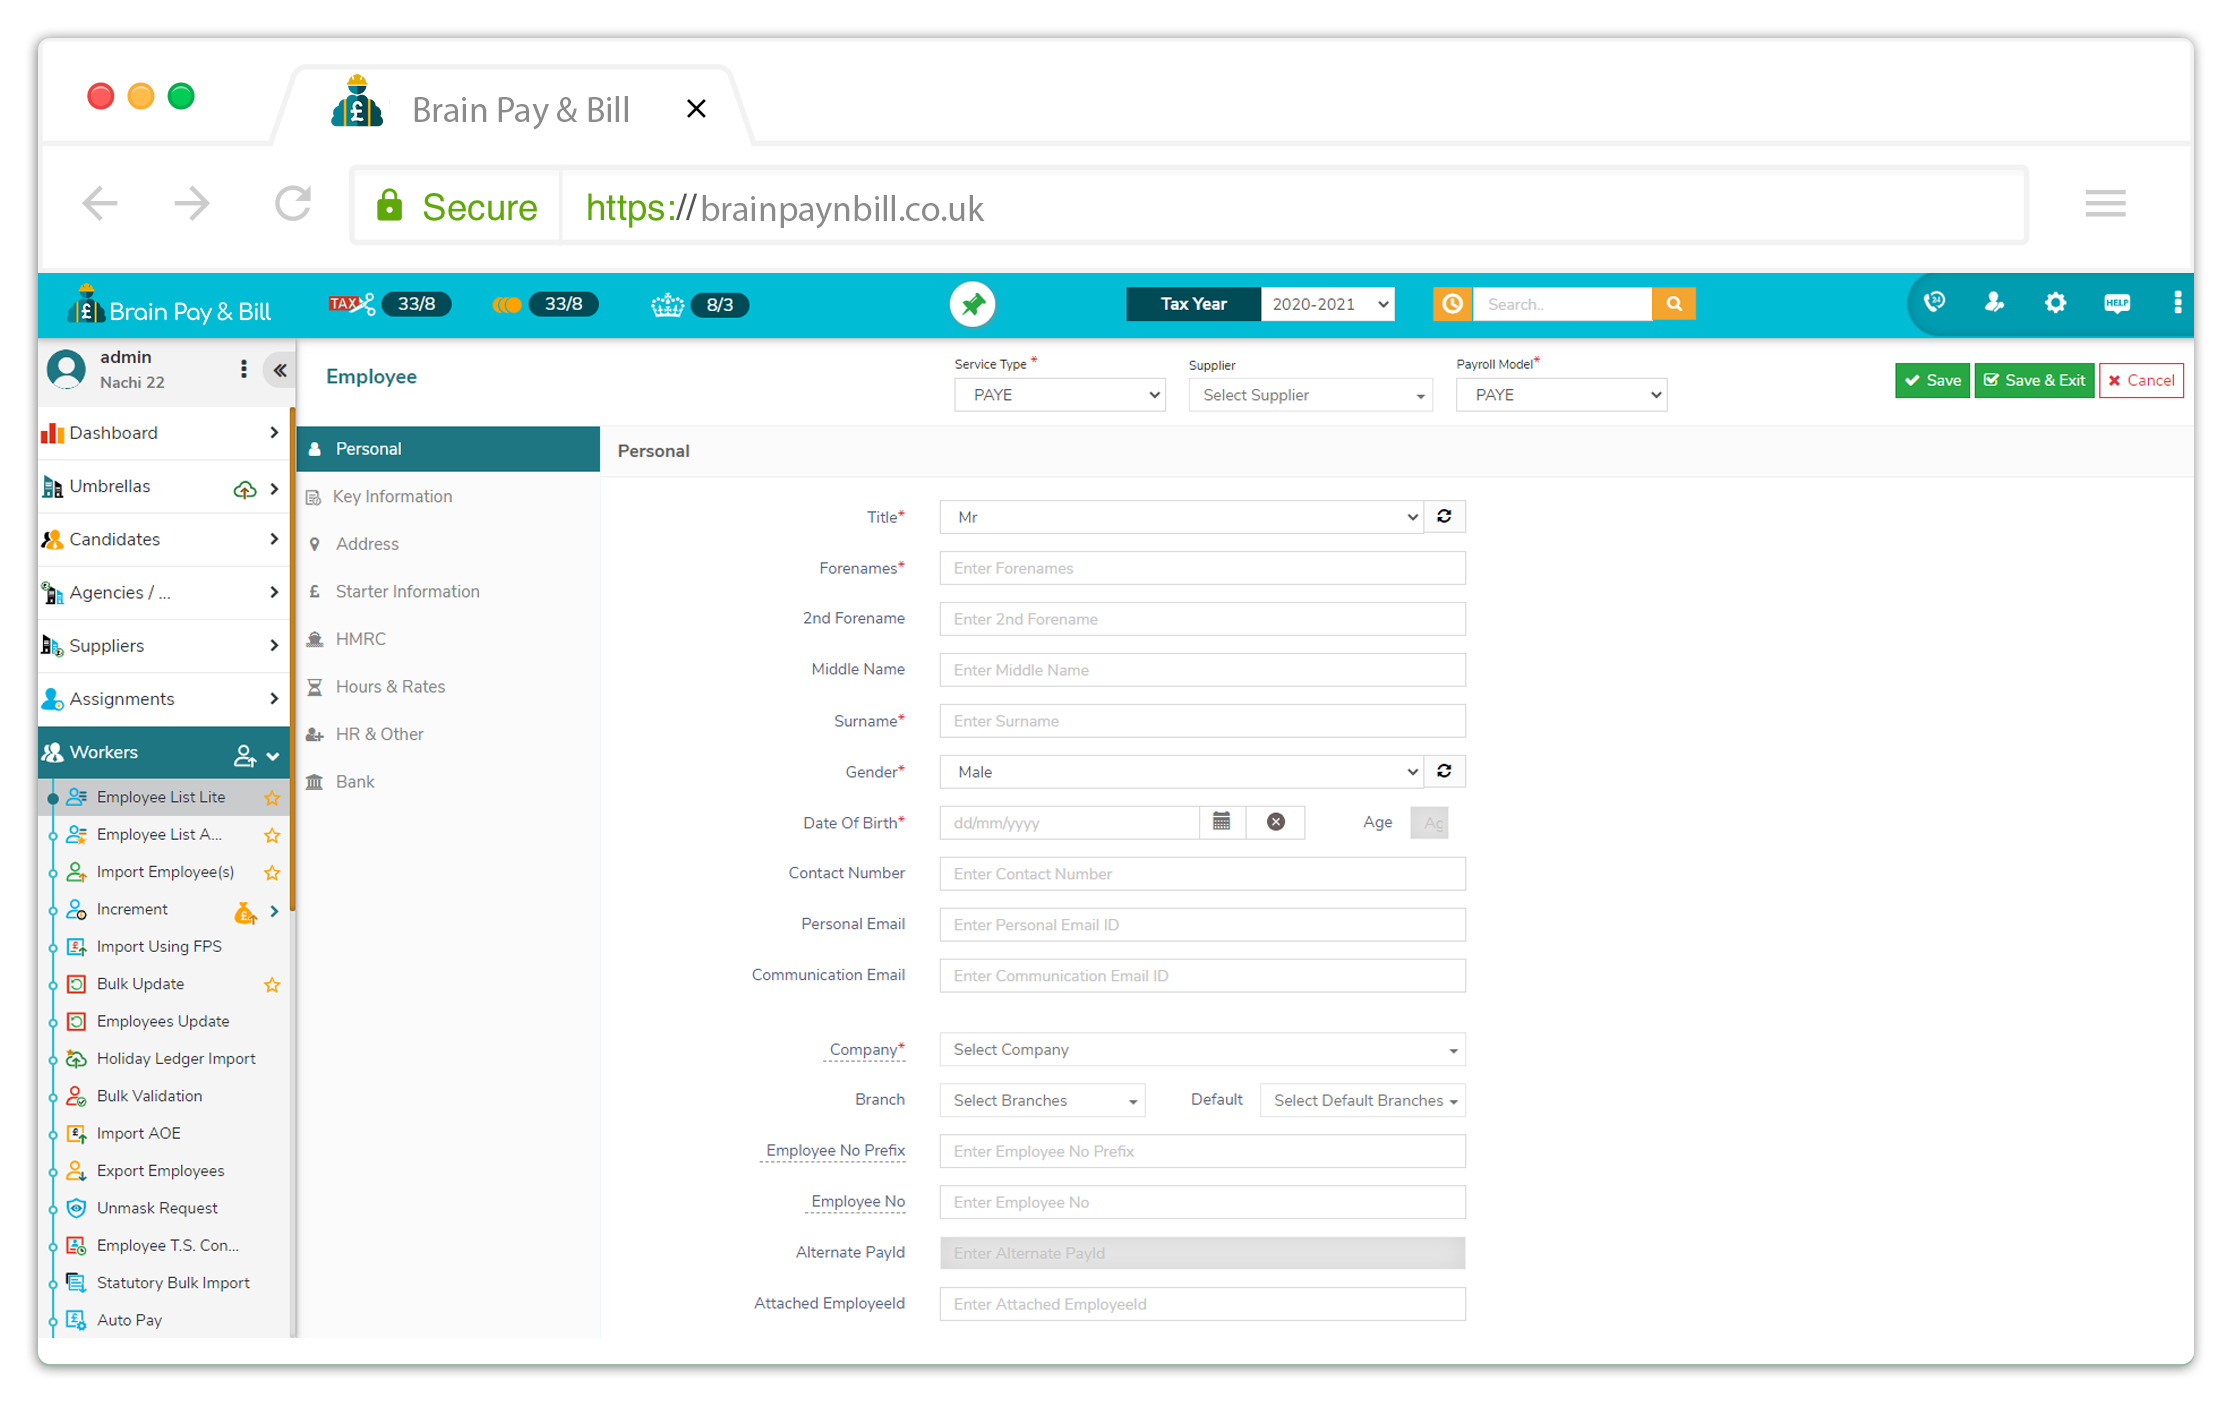
Task: Open the browser hamburger menu
Action: point(2105,204)
